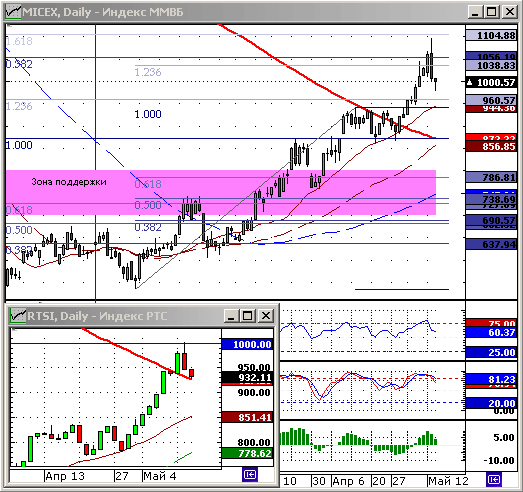This screenshot has width=523, height=492.
Task: Minimize the RTSI chart window
Action: 231,316
